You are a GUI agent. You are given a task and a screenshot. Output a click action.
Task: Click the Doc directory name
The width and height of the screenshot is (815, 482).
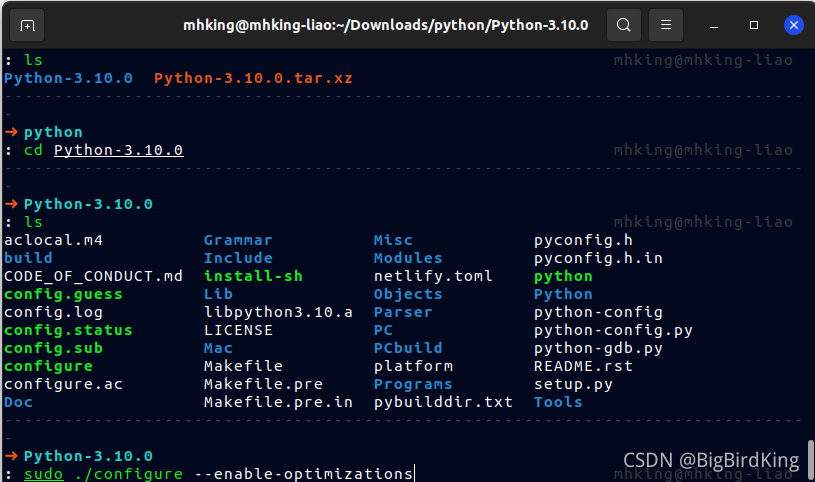pos(18,402)
